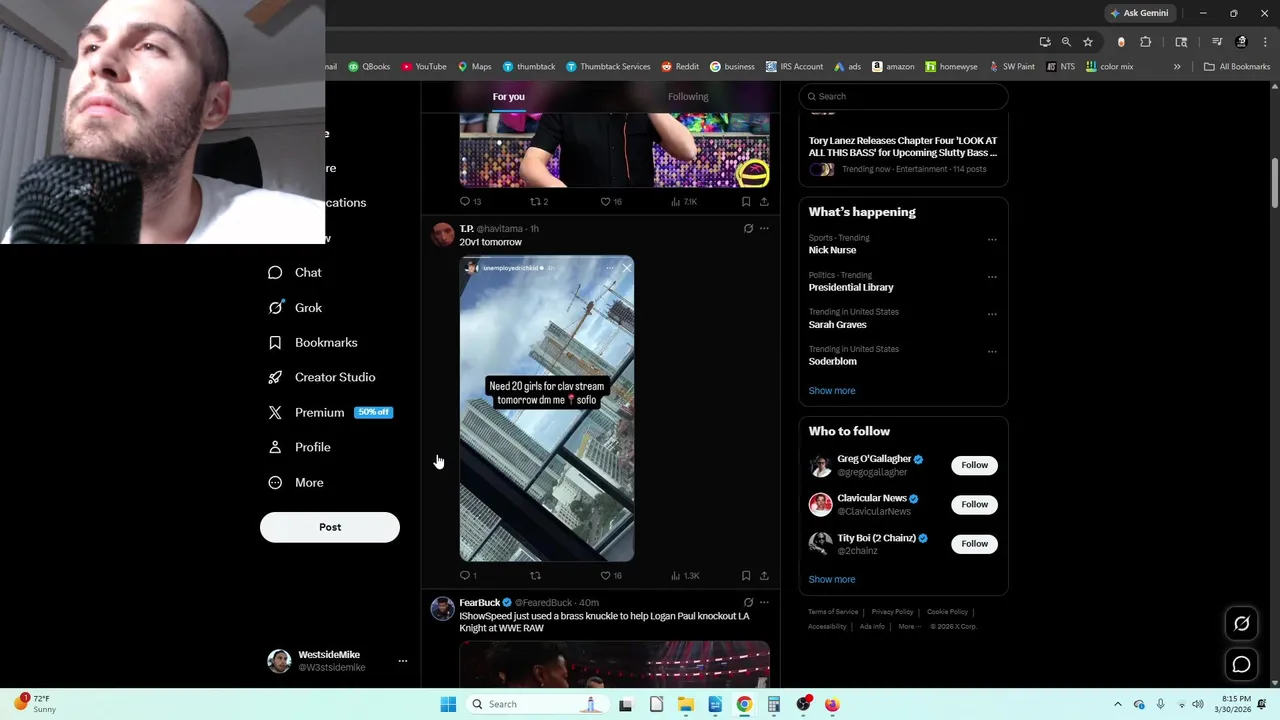Open Grok in the sidebar
1280x720 pixels.
pyautogui.click(x=295, y=307)
